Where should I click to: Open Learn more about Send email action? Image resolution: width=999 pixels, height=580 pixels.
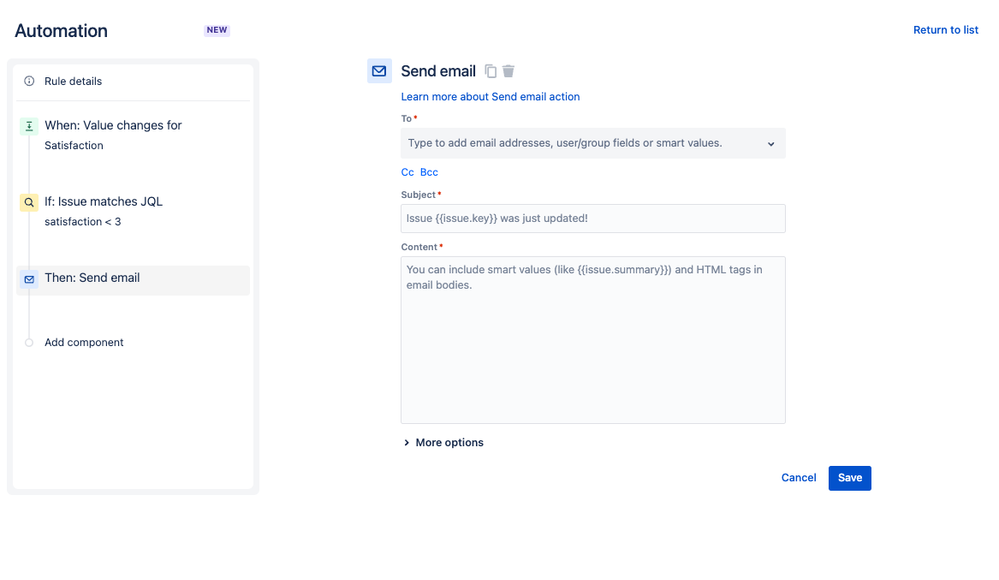pos(490,97)
